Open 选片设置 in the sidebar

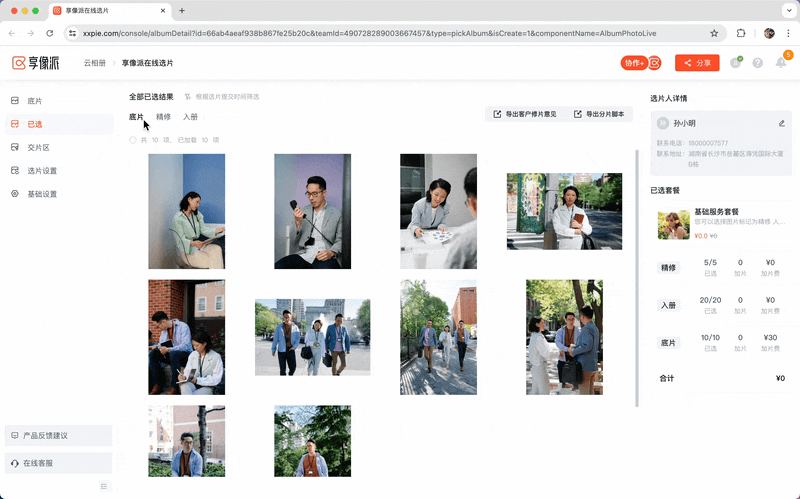pos(42,170)
